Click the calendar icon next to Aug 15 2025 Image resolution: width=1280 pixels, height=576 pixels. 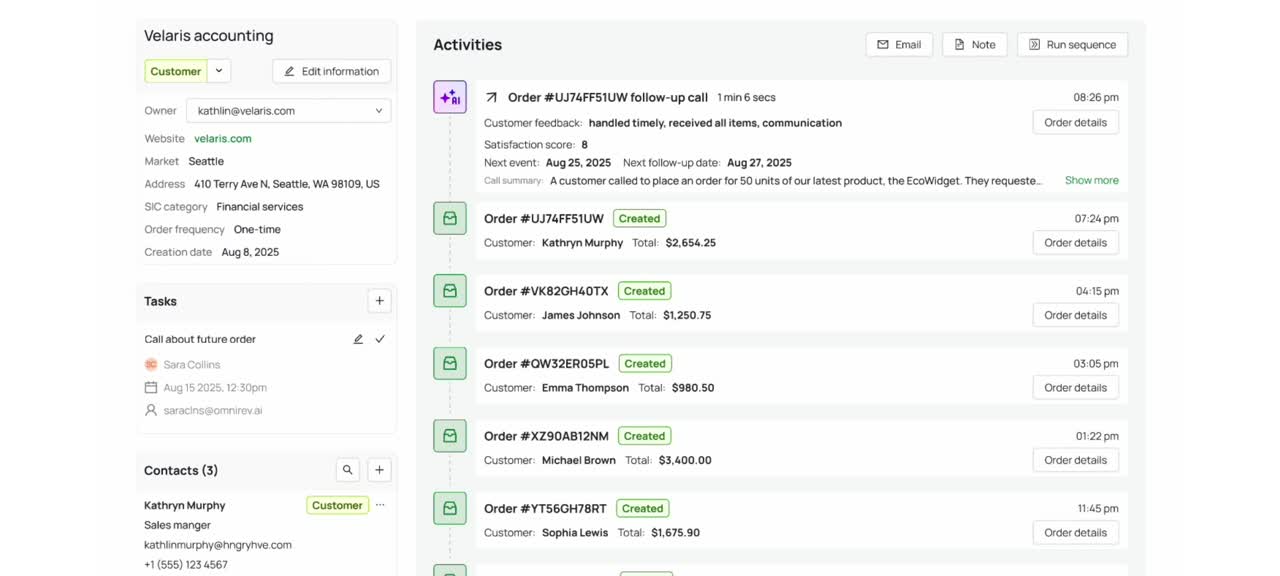pos(151,387)
